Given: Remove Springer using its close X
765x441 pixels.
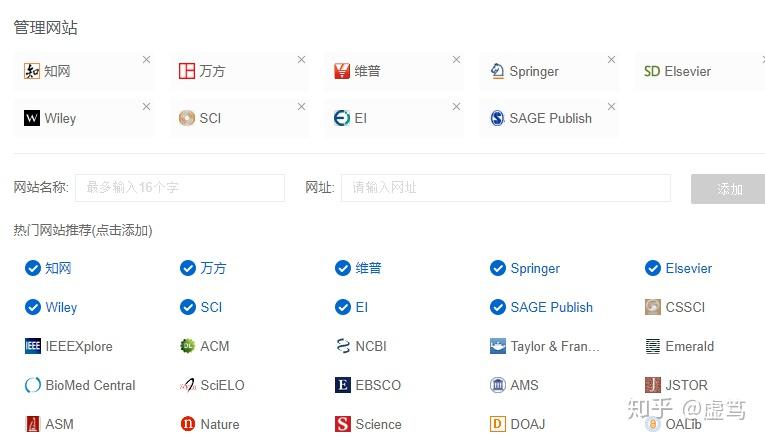Looking at the screenshot, I should (611, 60).
